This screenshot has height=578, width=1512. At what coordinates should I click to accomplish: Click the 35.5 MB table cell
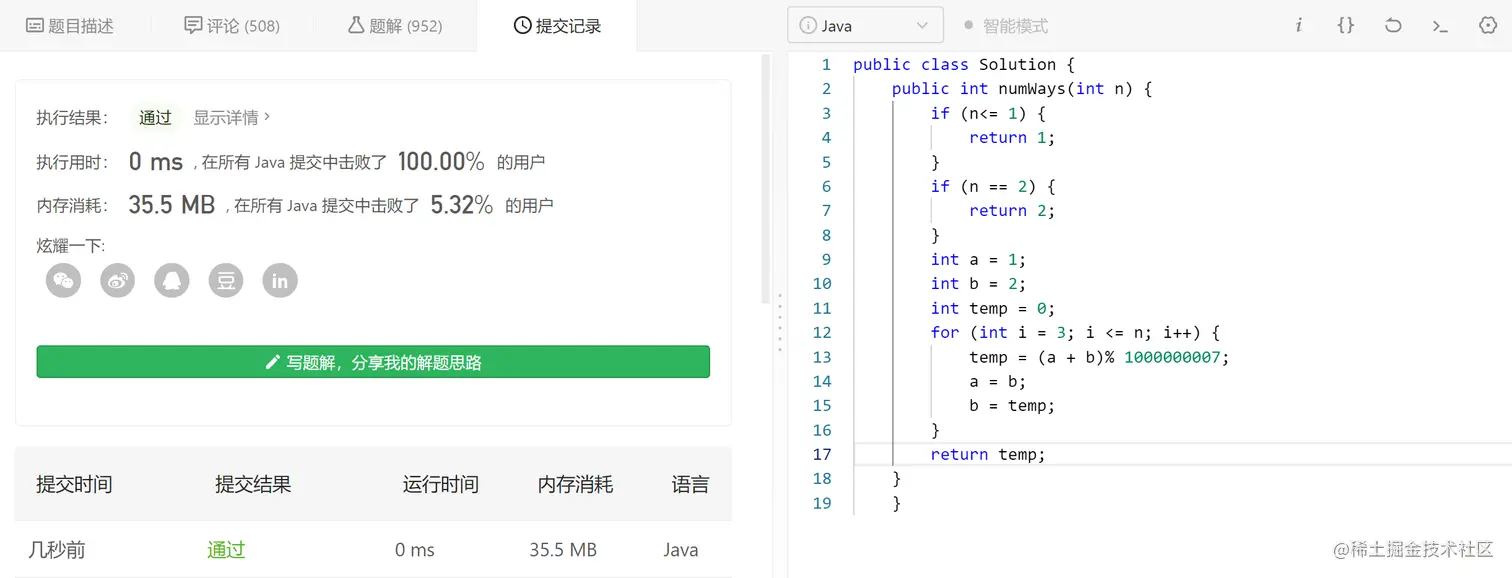point(563,550)
